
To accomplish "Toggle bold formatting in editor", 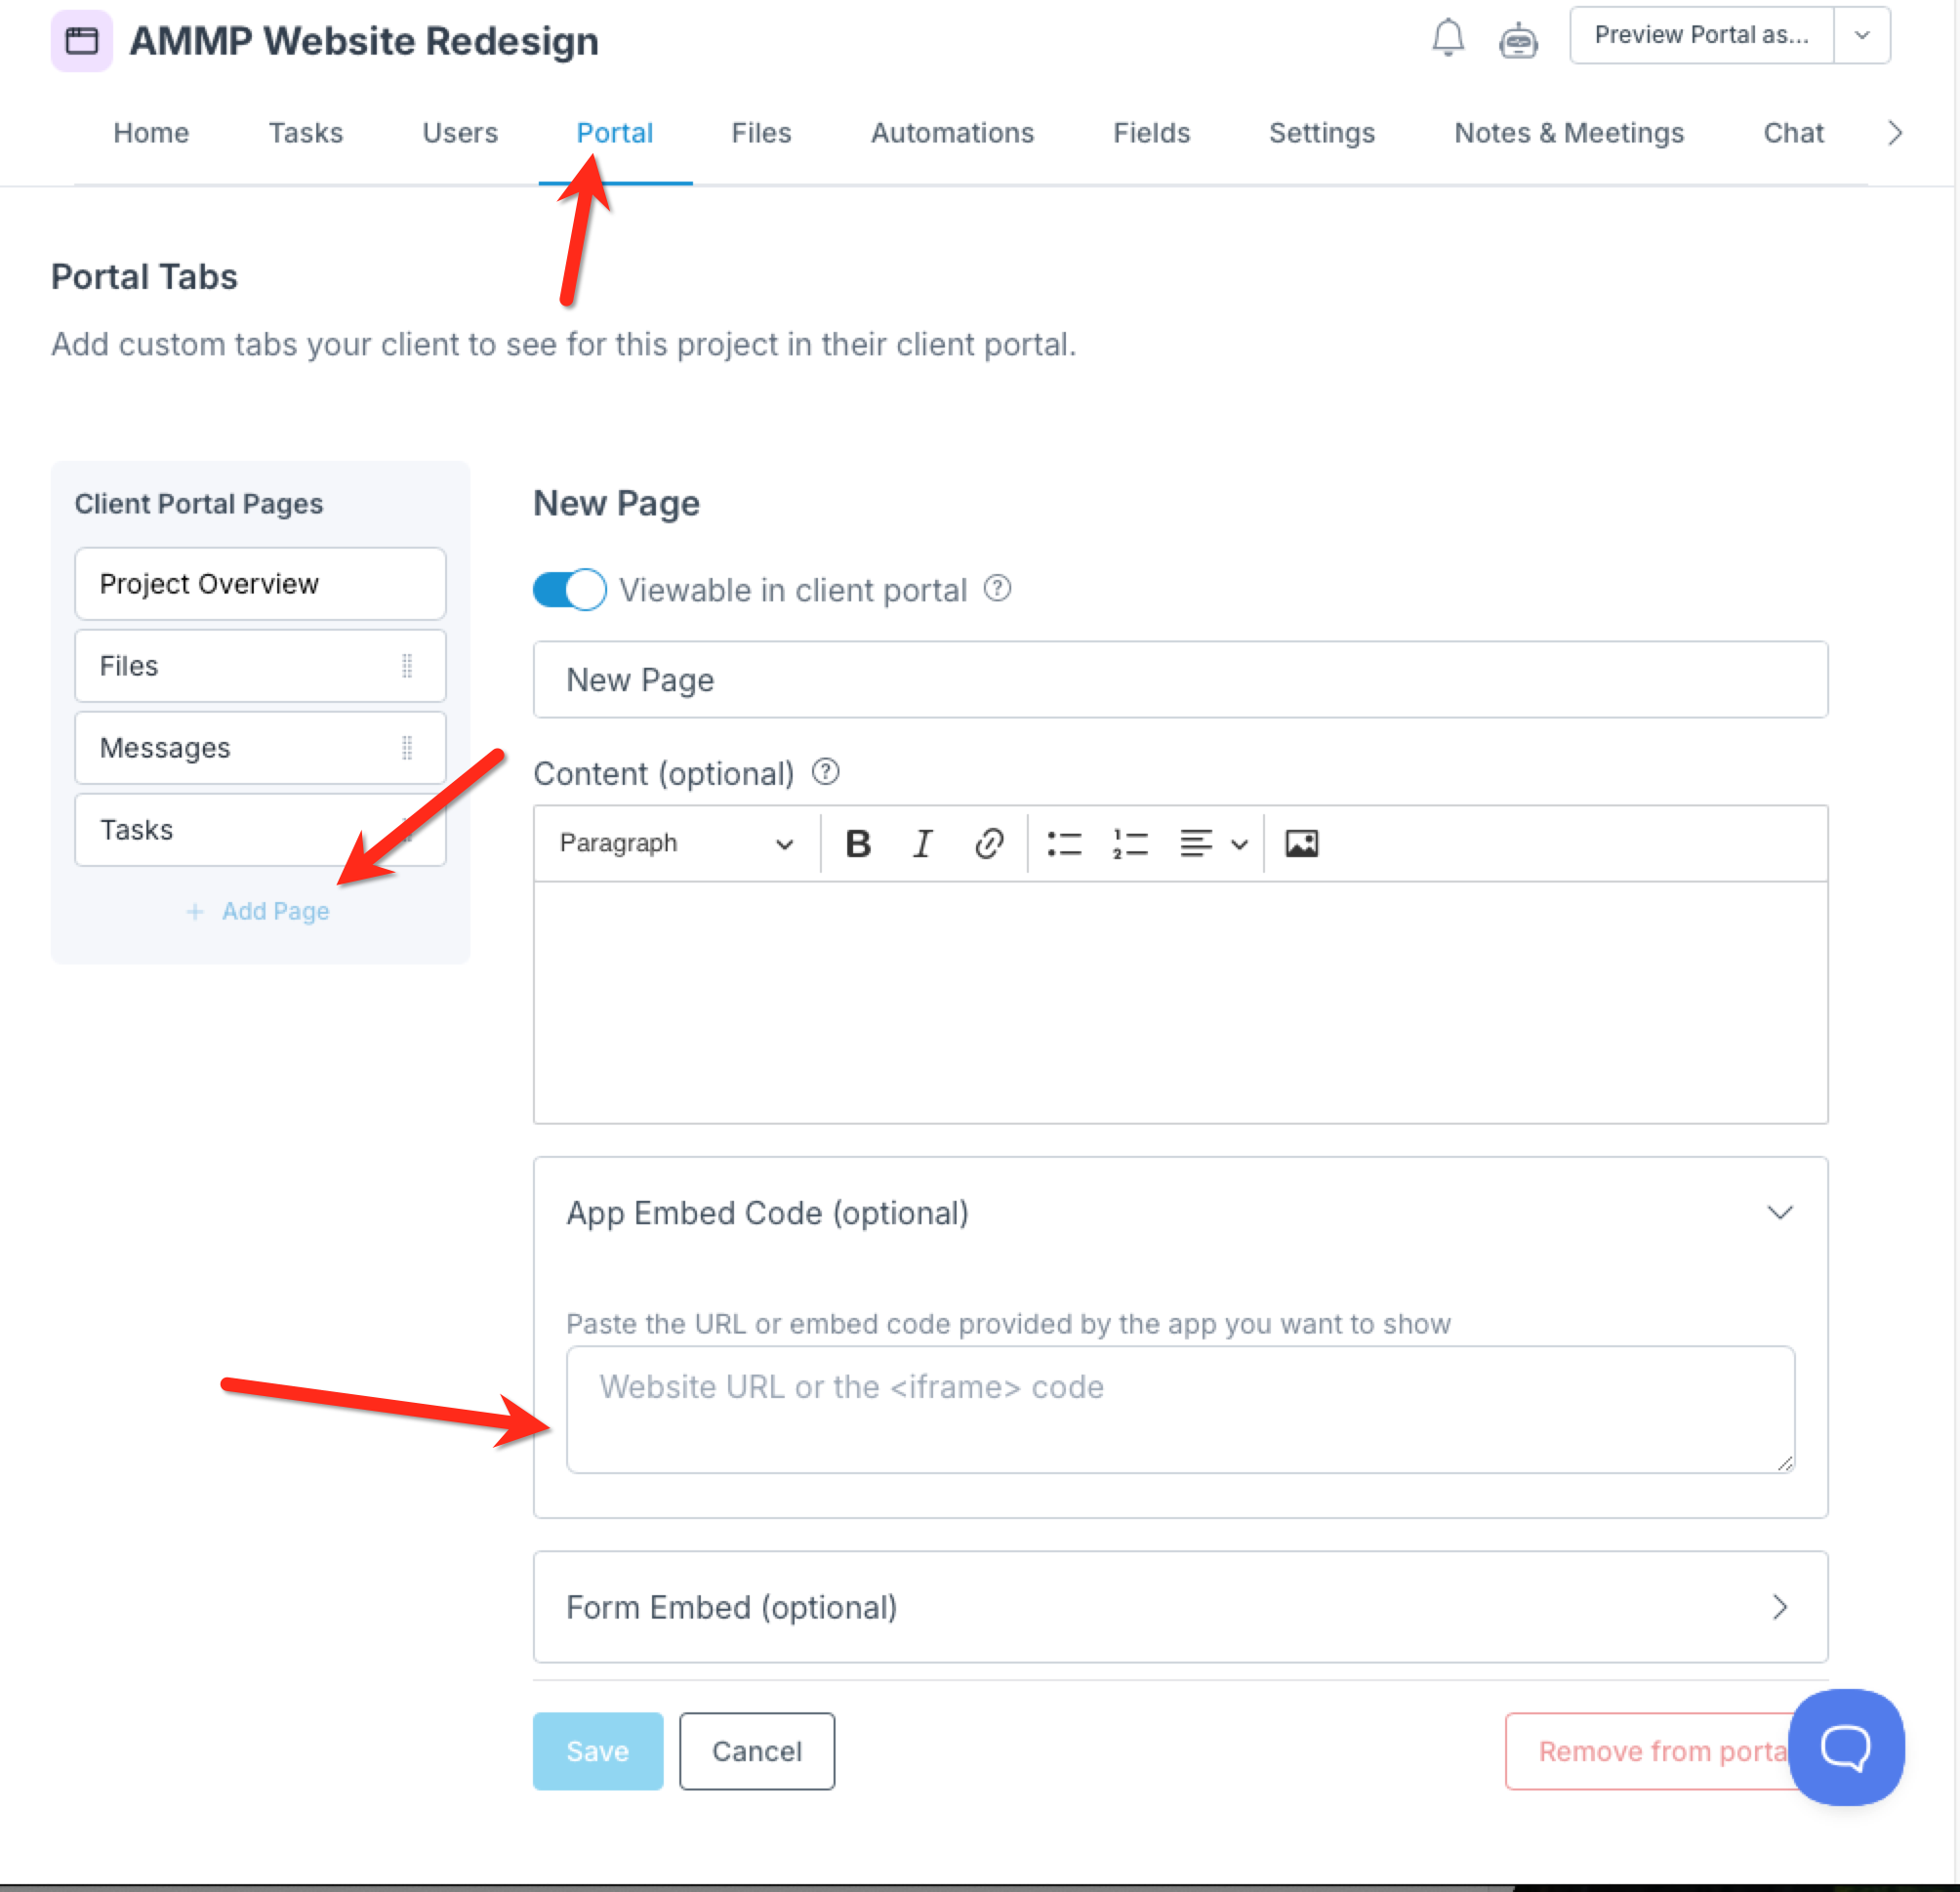I will click(x=857, y=843).
